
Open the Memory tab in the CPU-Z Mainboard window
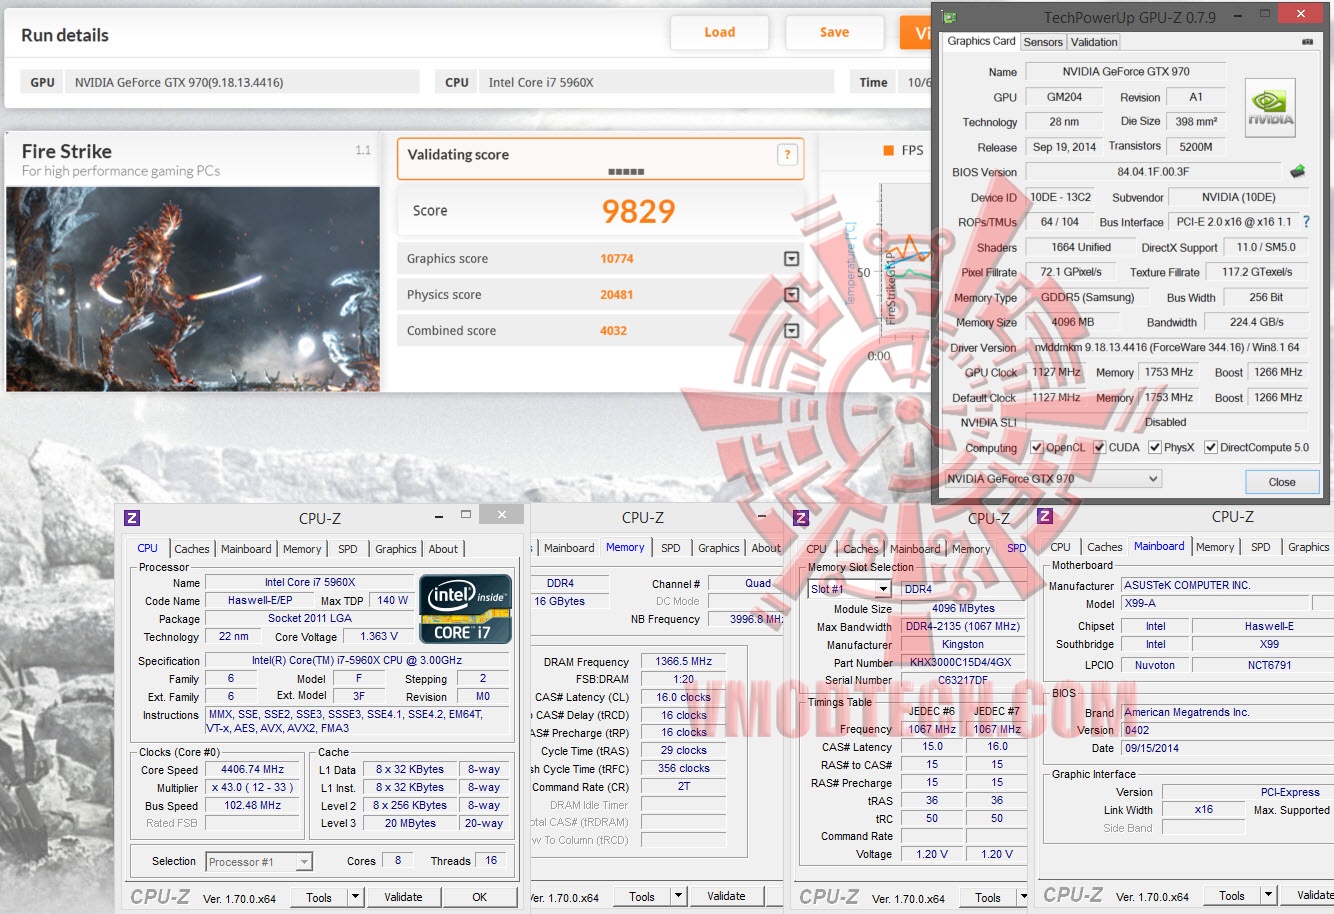(1215, 547)
